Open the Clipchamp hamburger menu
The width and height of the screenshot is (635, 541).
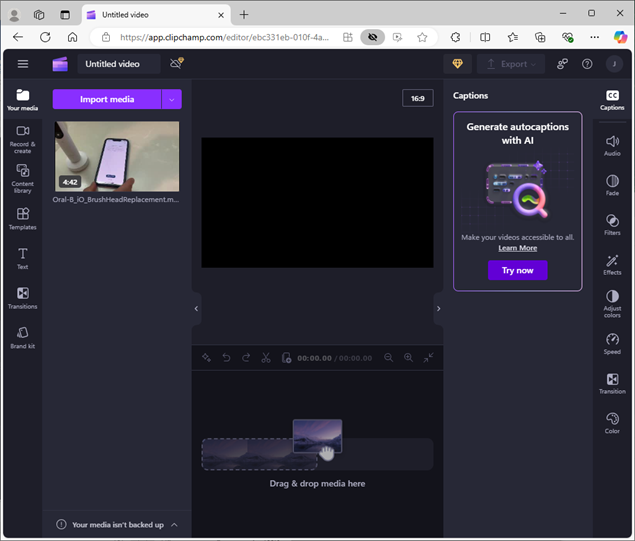pos(23,64)
